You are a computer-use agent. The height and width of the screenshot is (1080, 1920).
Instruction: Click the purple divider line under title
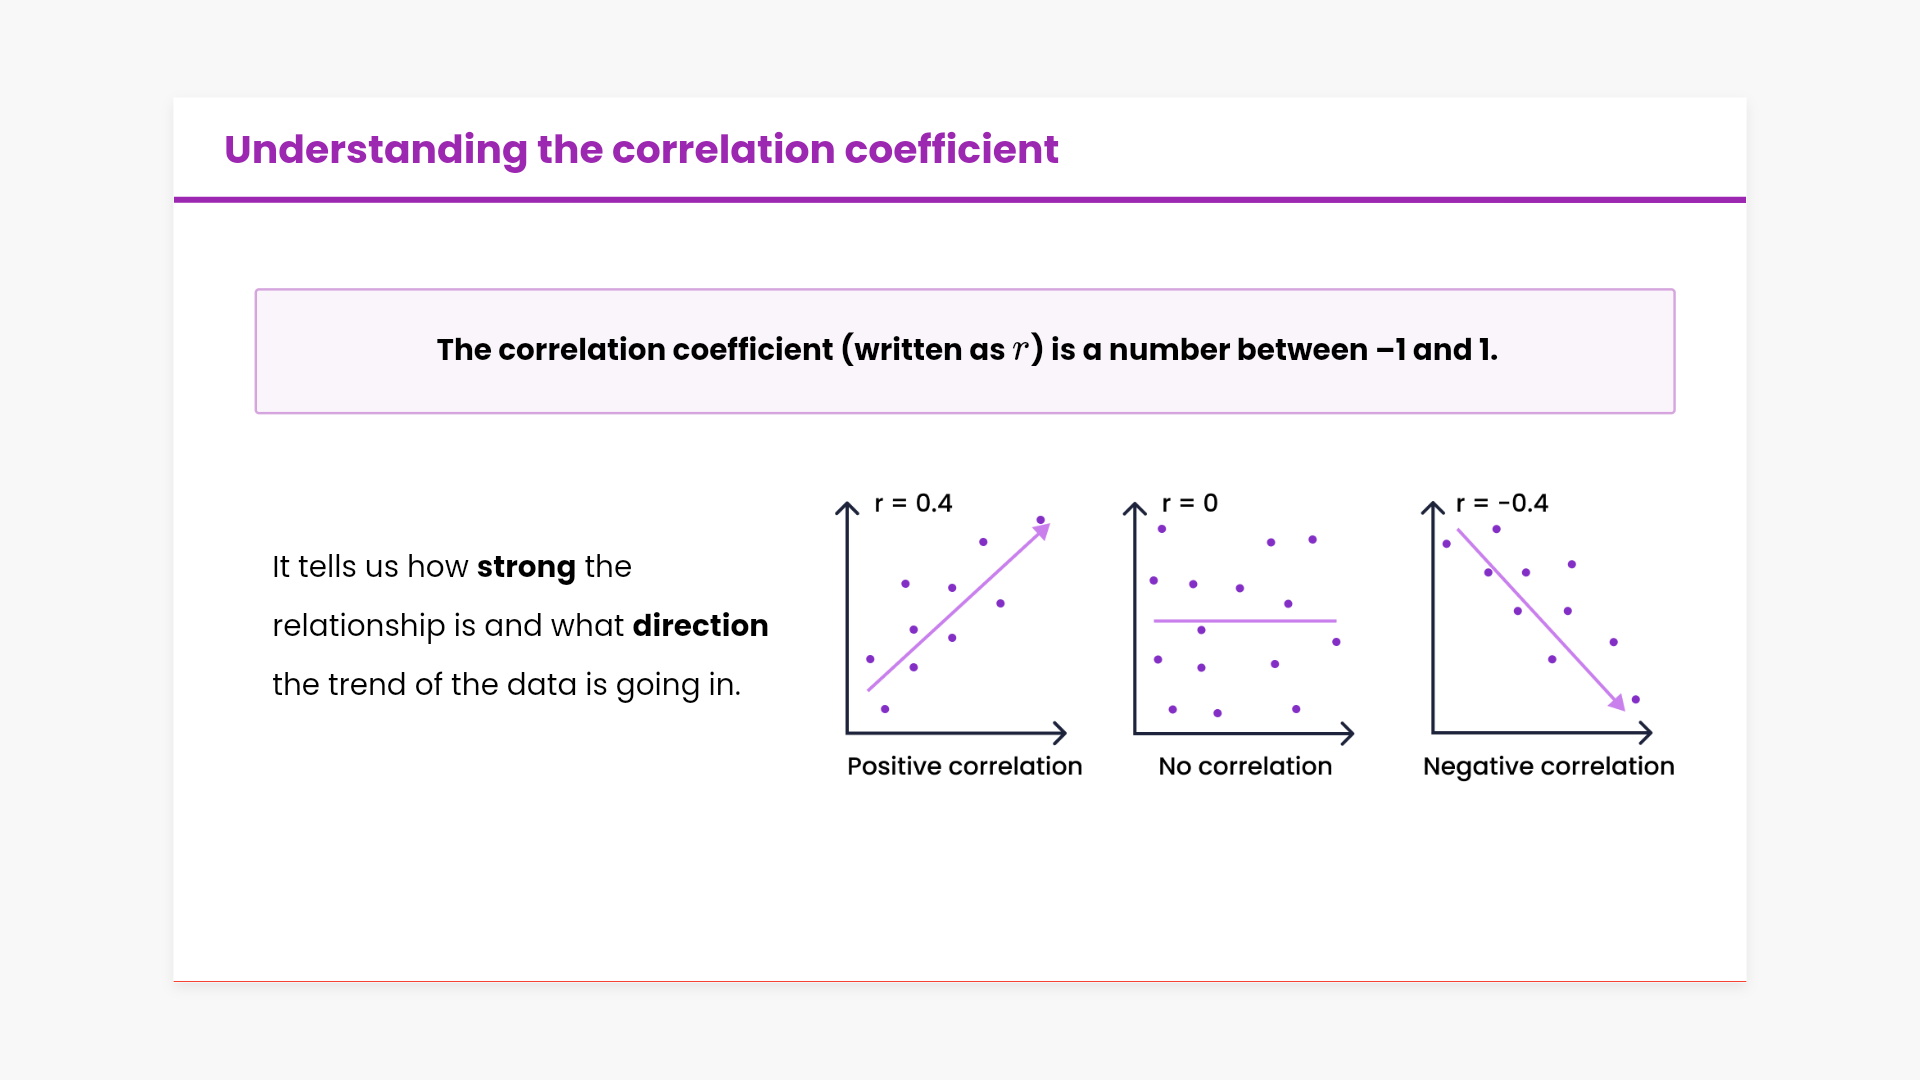point(960,200)
